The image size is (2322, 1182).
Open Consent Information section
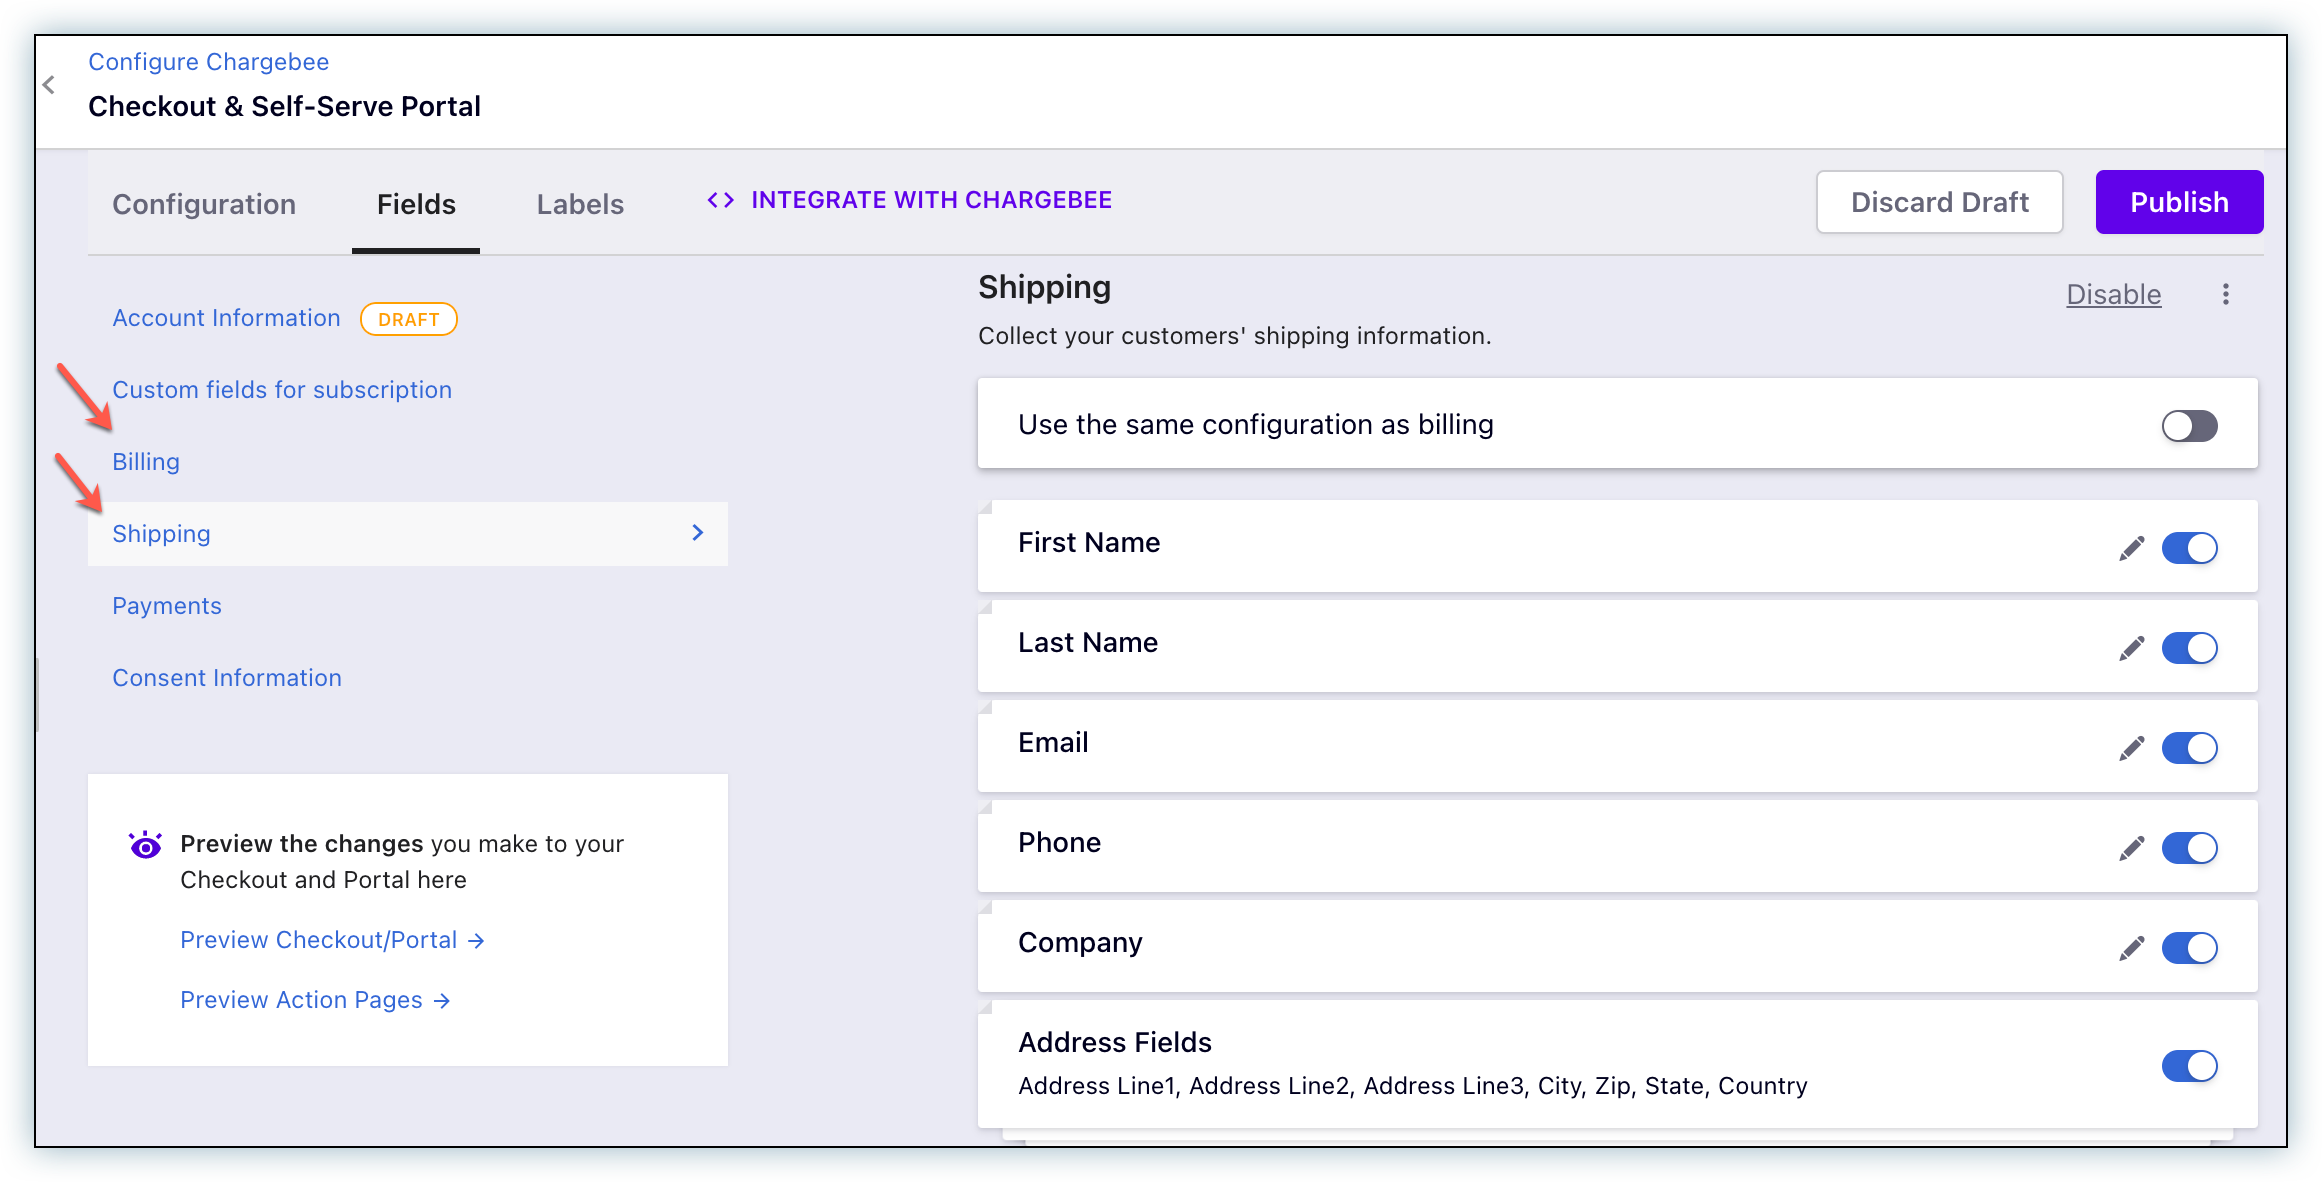click(227, 678)
